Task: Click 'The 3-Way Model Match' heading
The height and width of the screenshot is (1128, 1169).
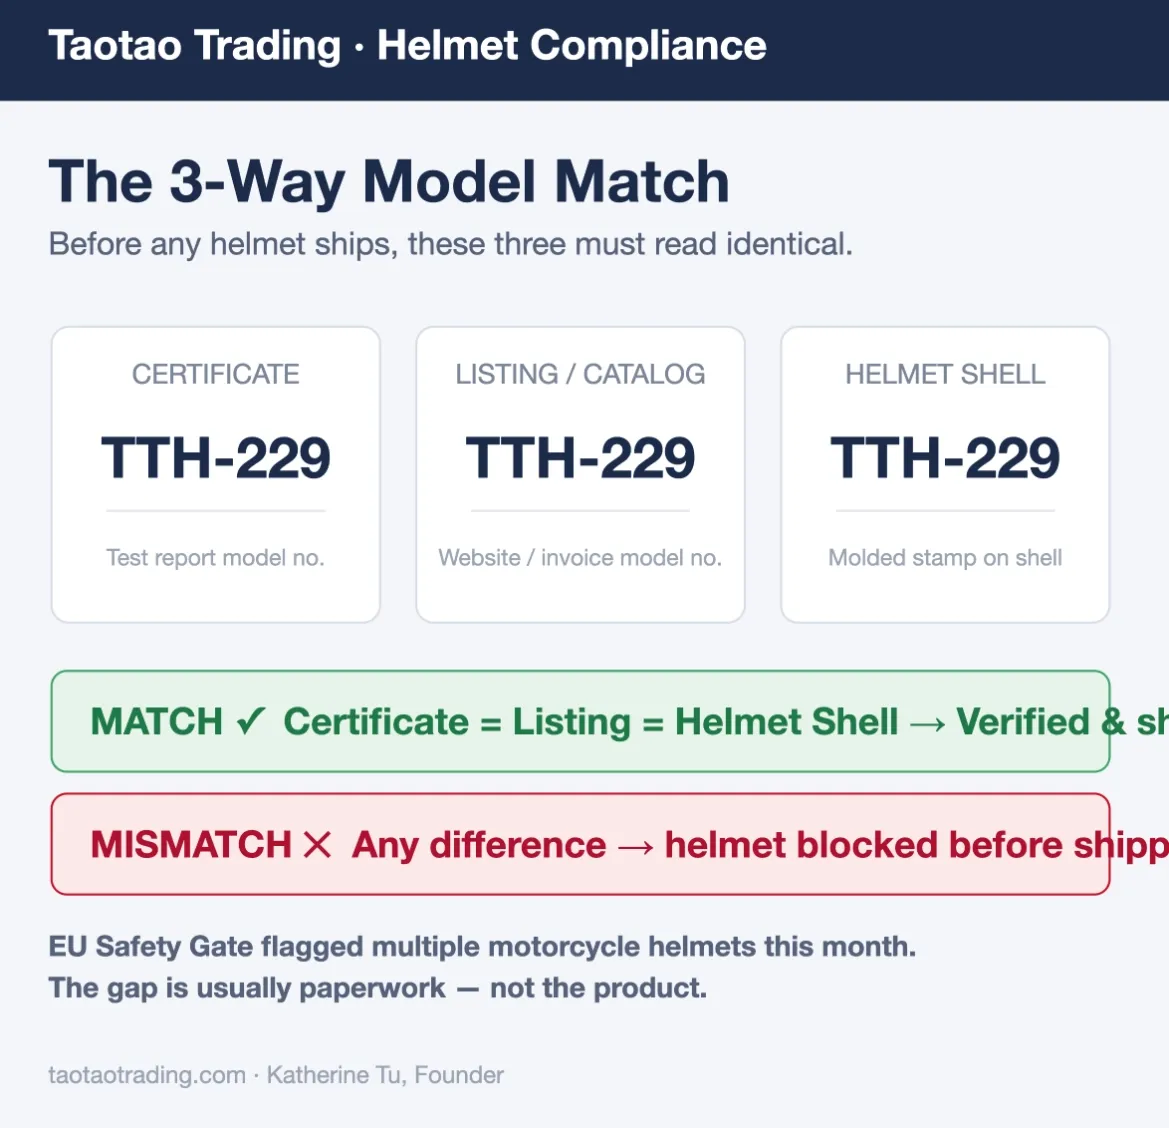Action: pos(388,181)
